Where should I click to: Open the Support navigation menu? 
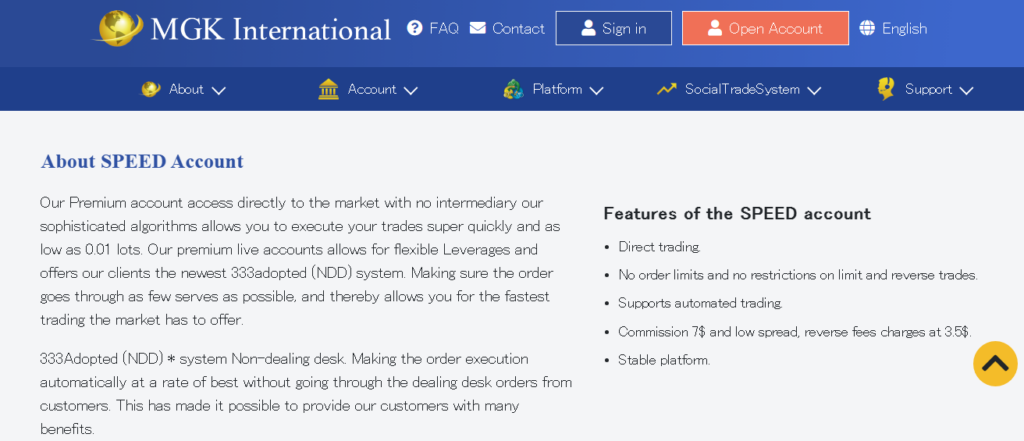(925, 89)
